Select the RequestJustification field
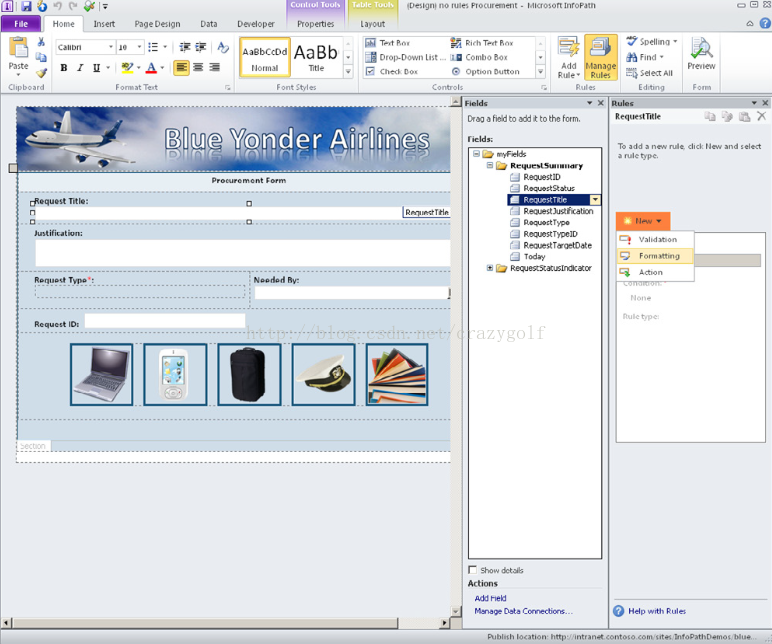This screenshot has height=644, width=772. click(x=558, y=211)
